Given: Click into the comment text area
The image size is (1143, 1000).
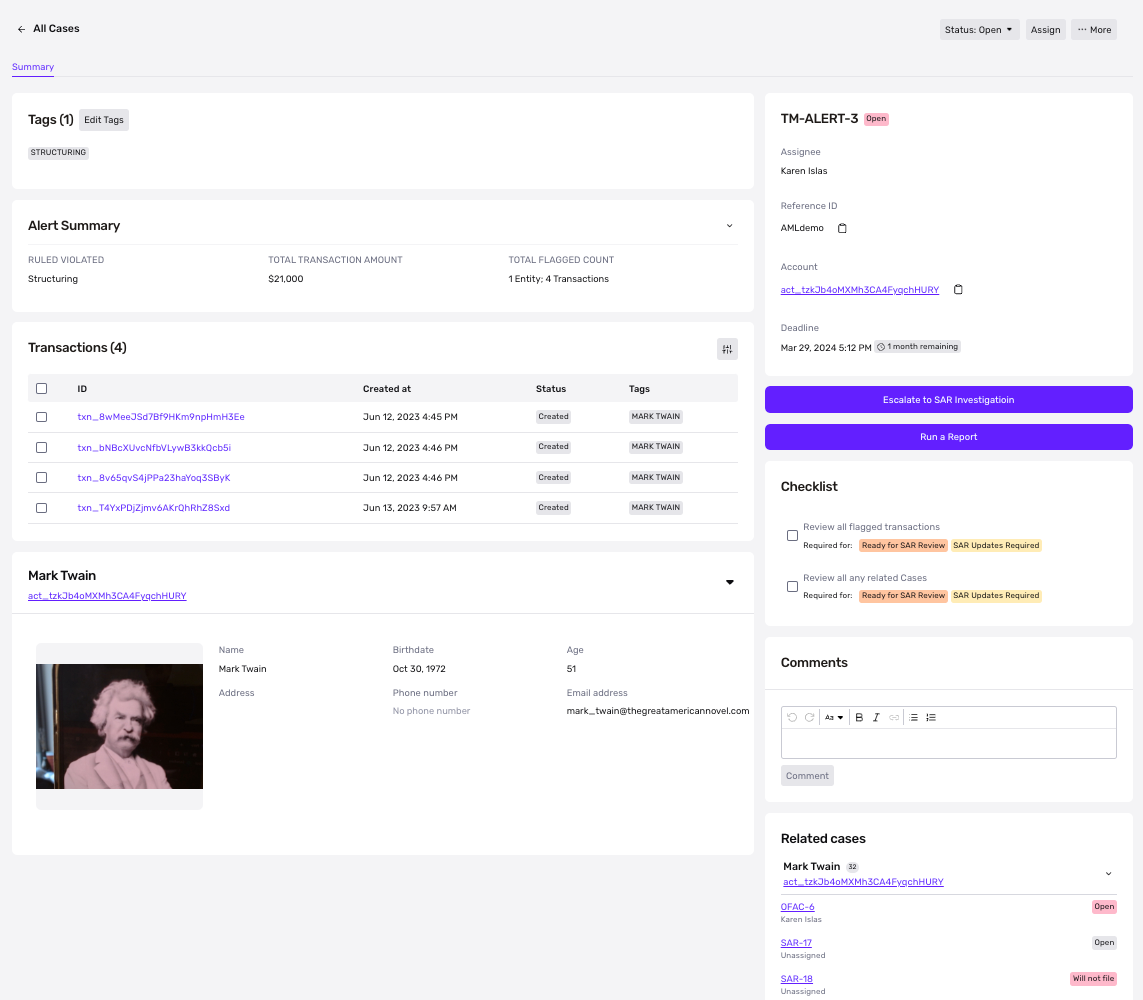Looking at the screenshot, I should click(x=948, y=743).
